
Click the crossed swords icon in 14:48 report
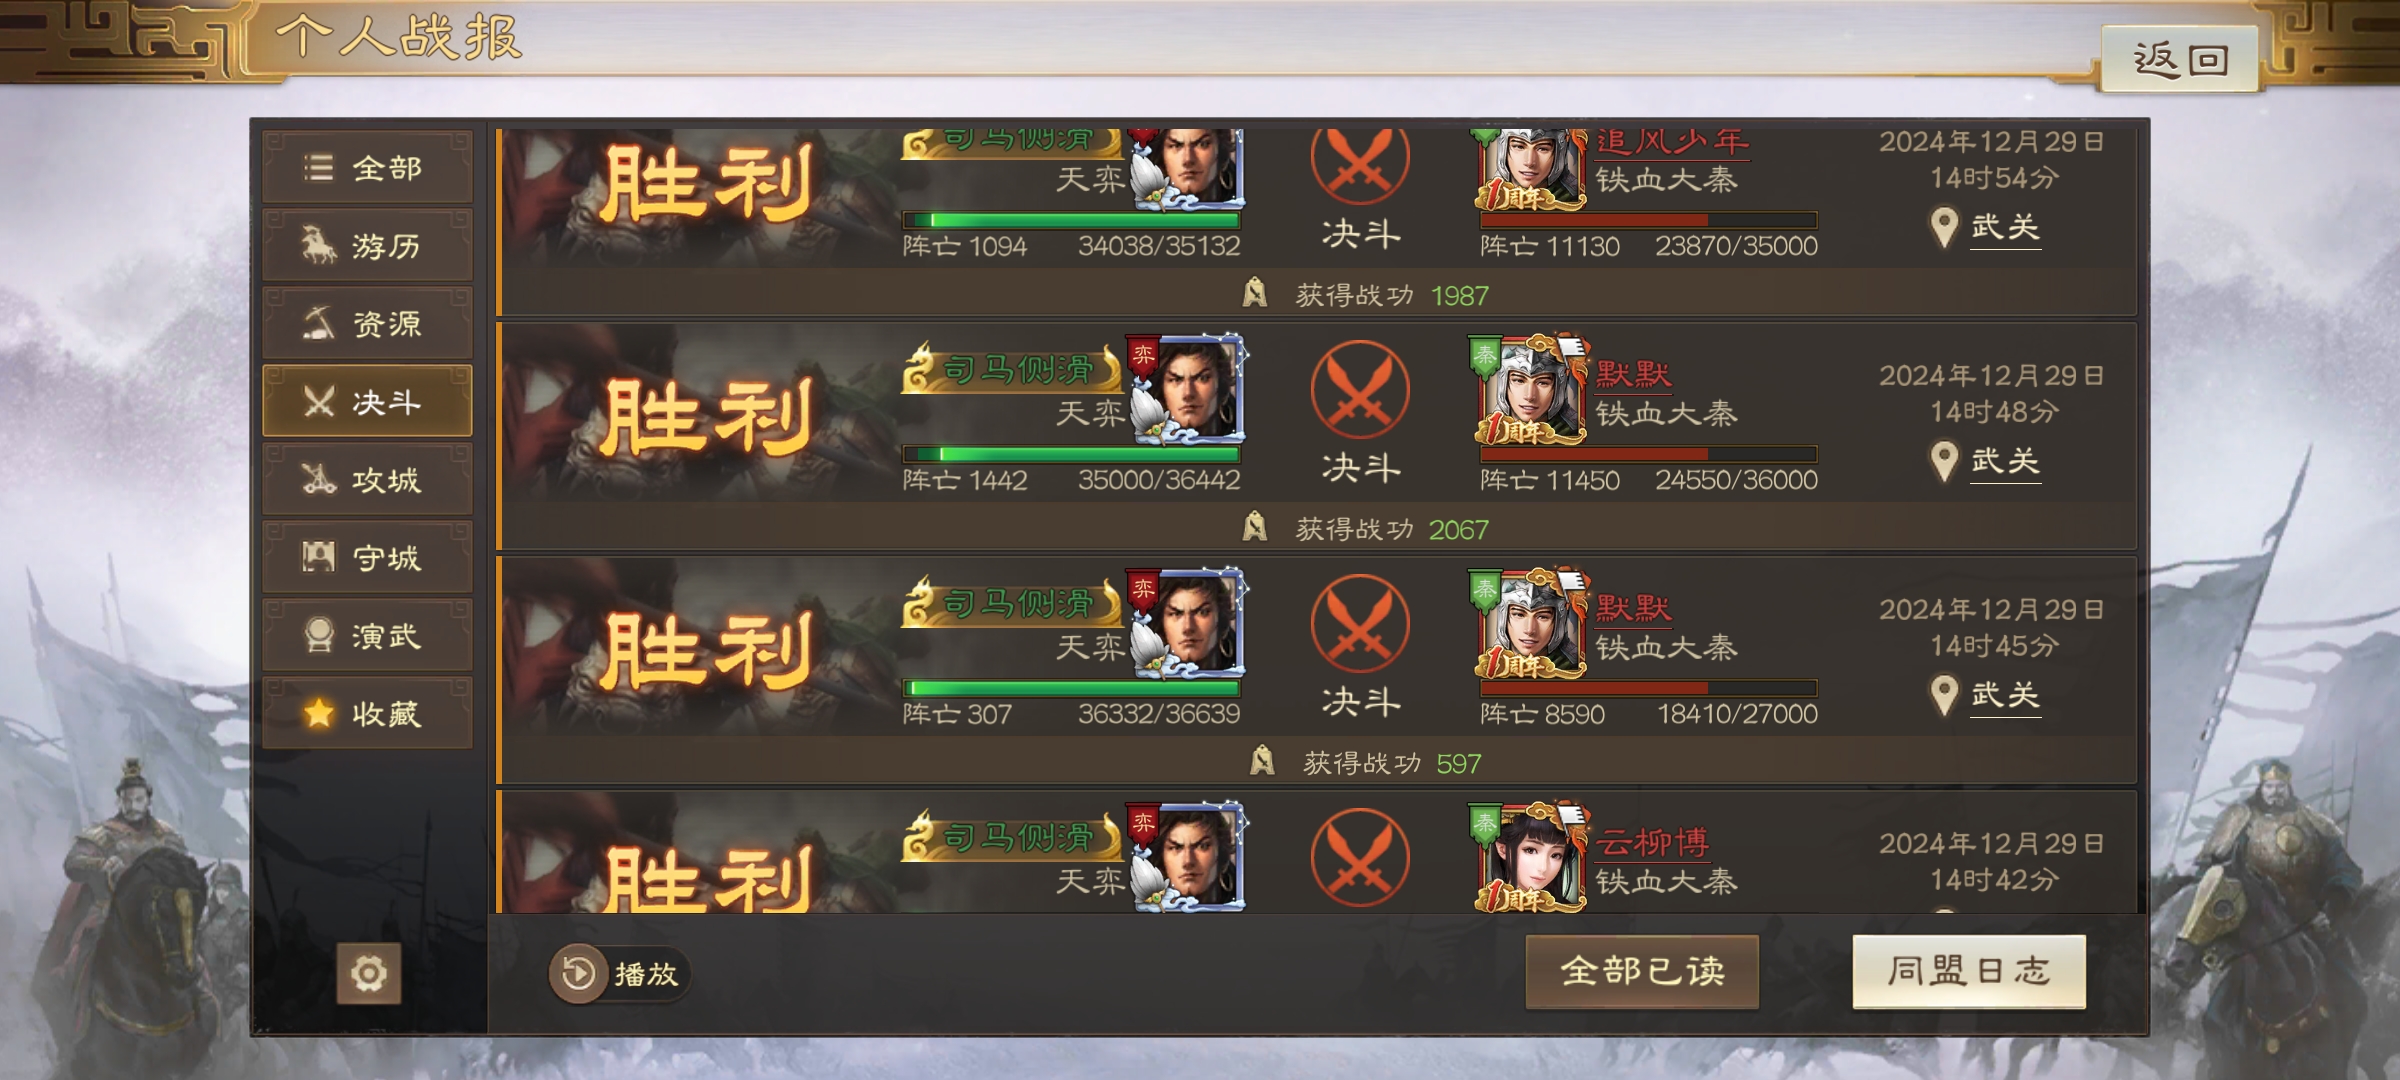1360,390
